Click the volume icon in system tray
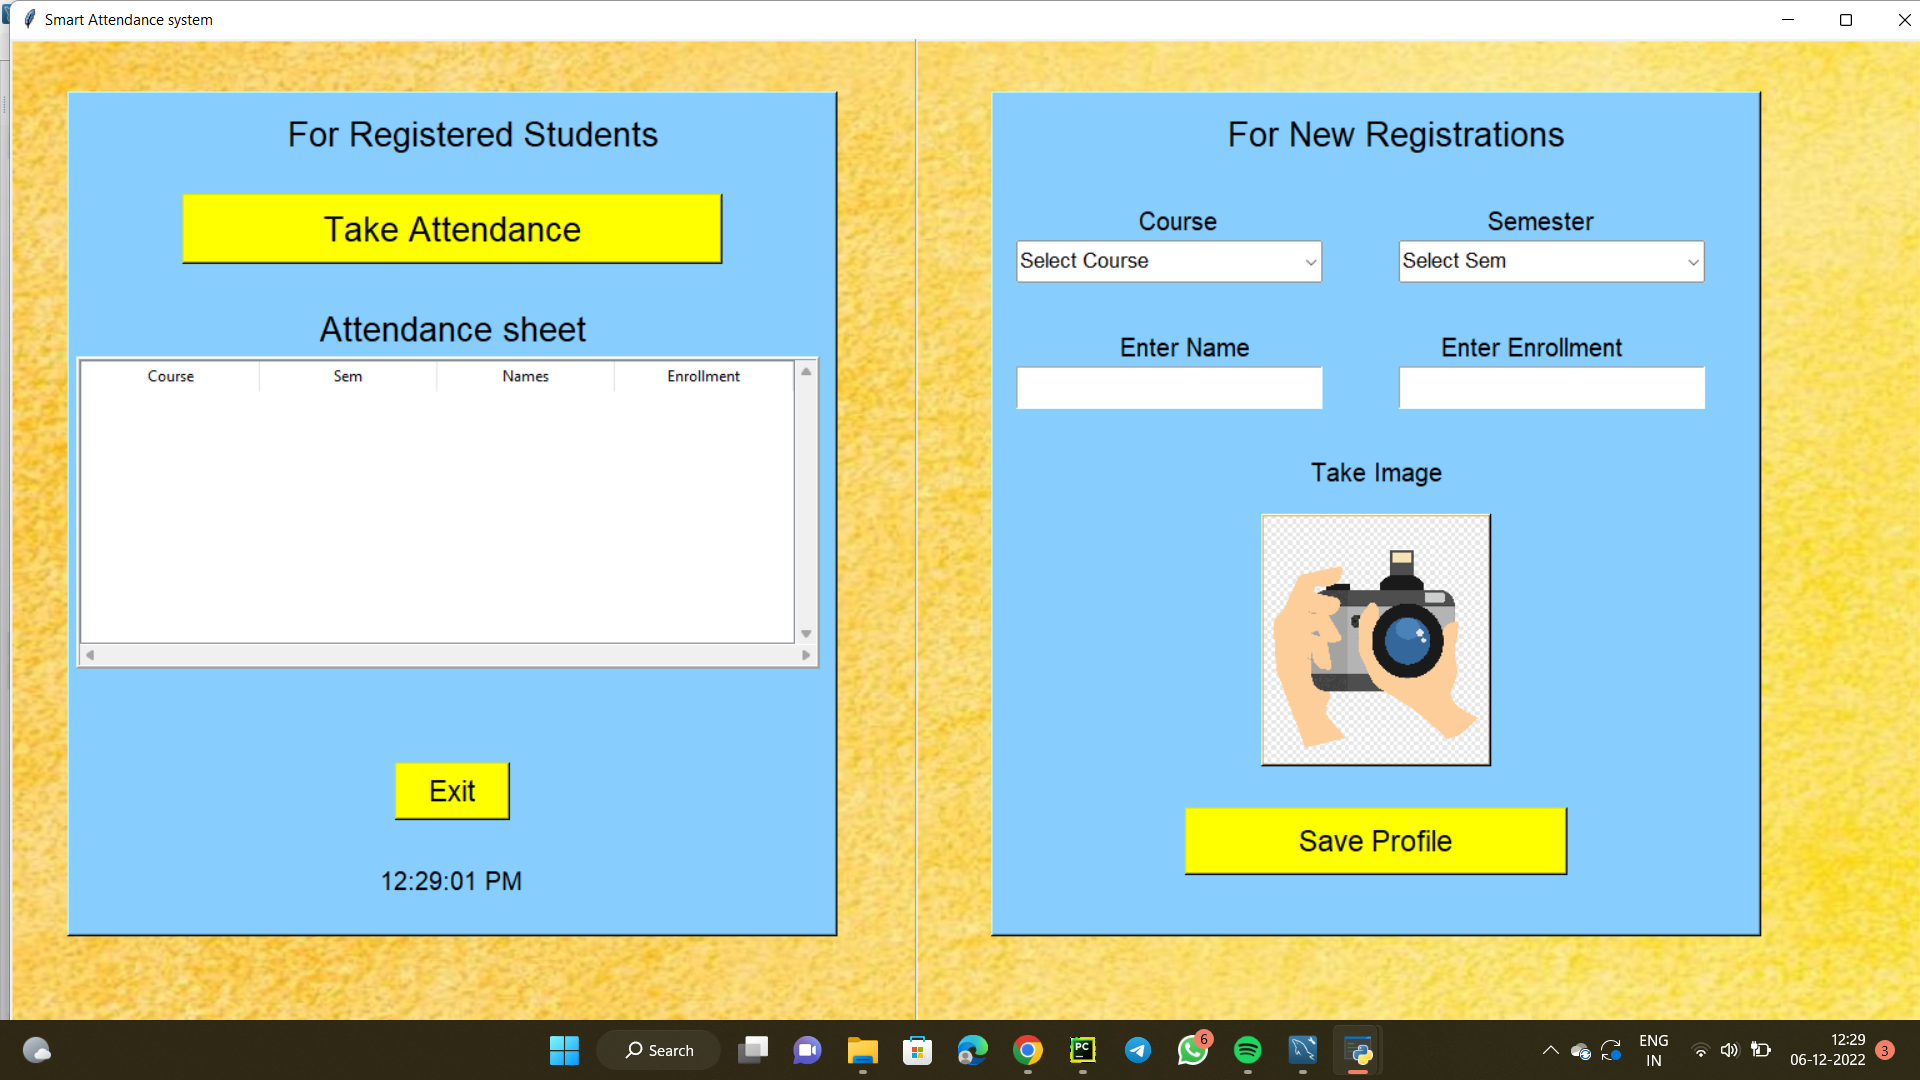The width and height of the screenshot is (1920, 1080). click(x=1731, y=1050)
